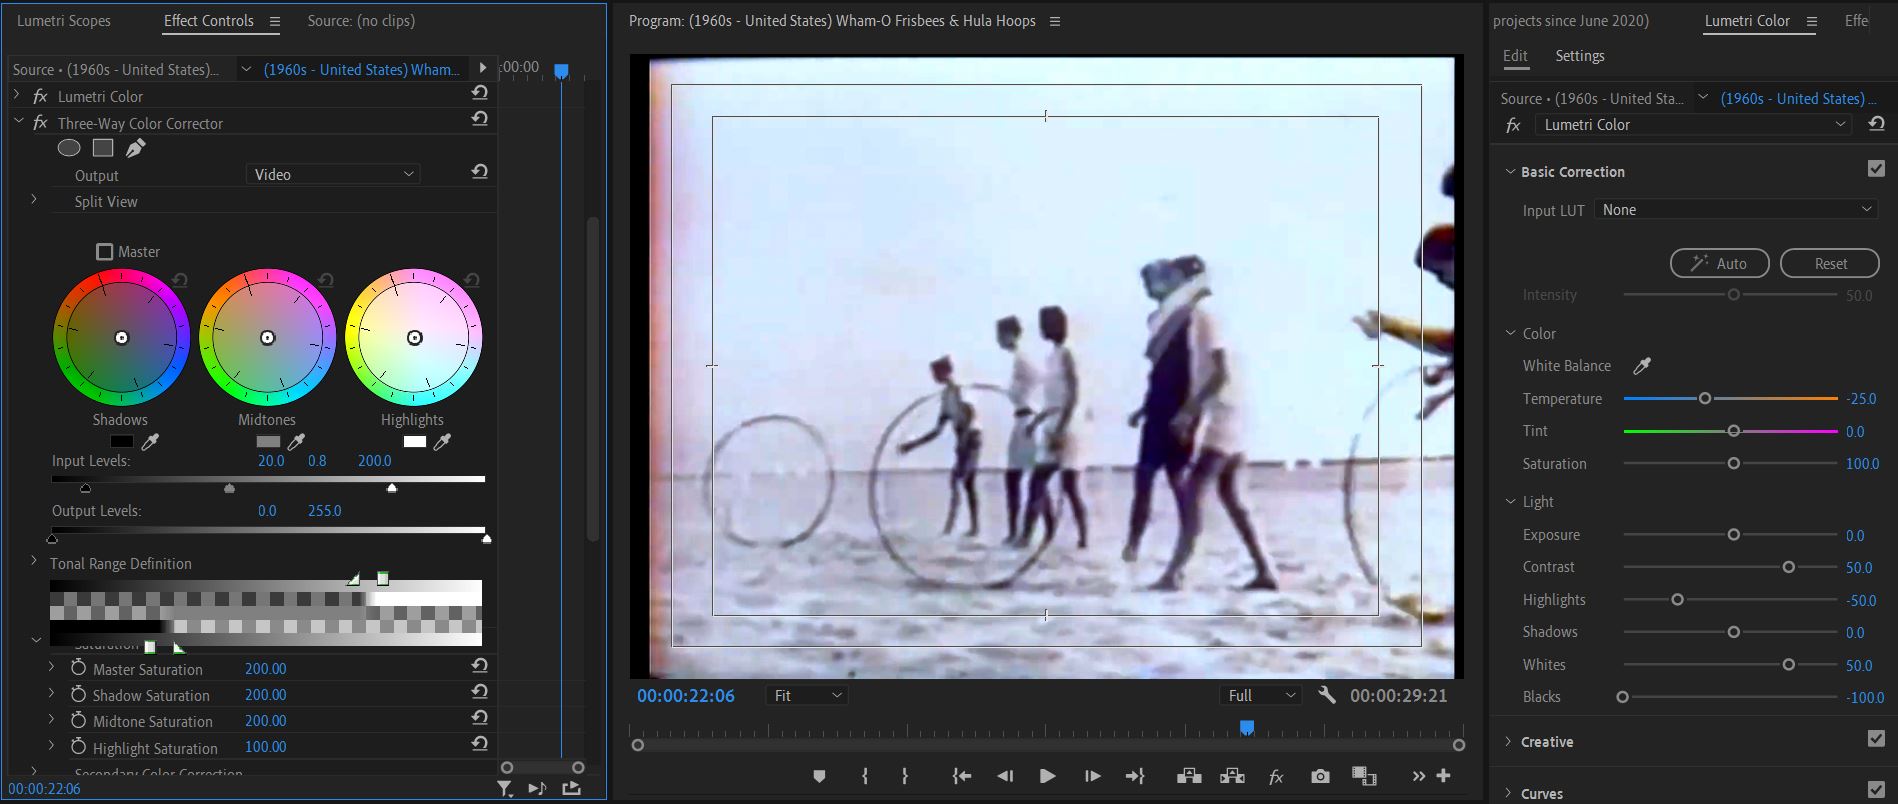Reset the Master Saturation parameter
The width and height of the screenshot is (1898, 804).
point(480,666)
